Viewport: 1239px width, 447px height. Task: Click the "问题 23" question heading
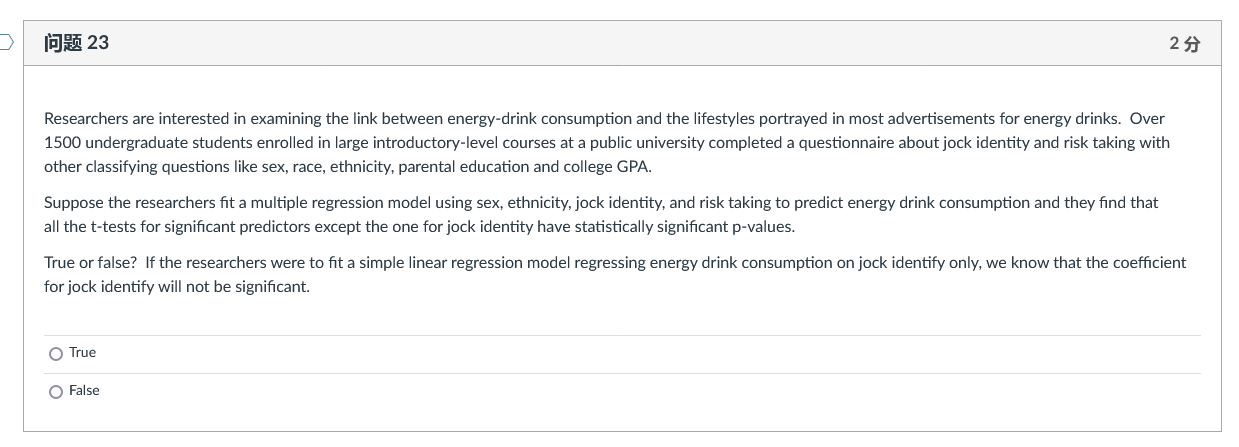click(x=77, y=43)
